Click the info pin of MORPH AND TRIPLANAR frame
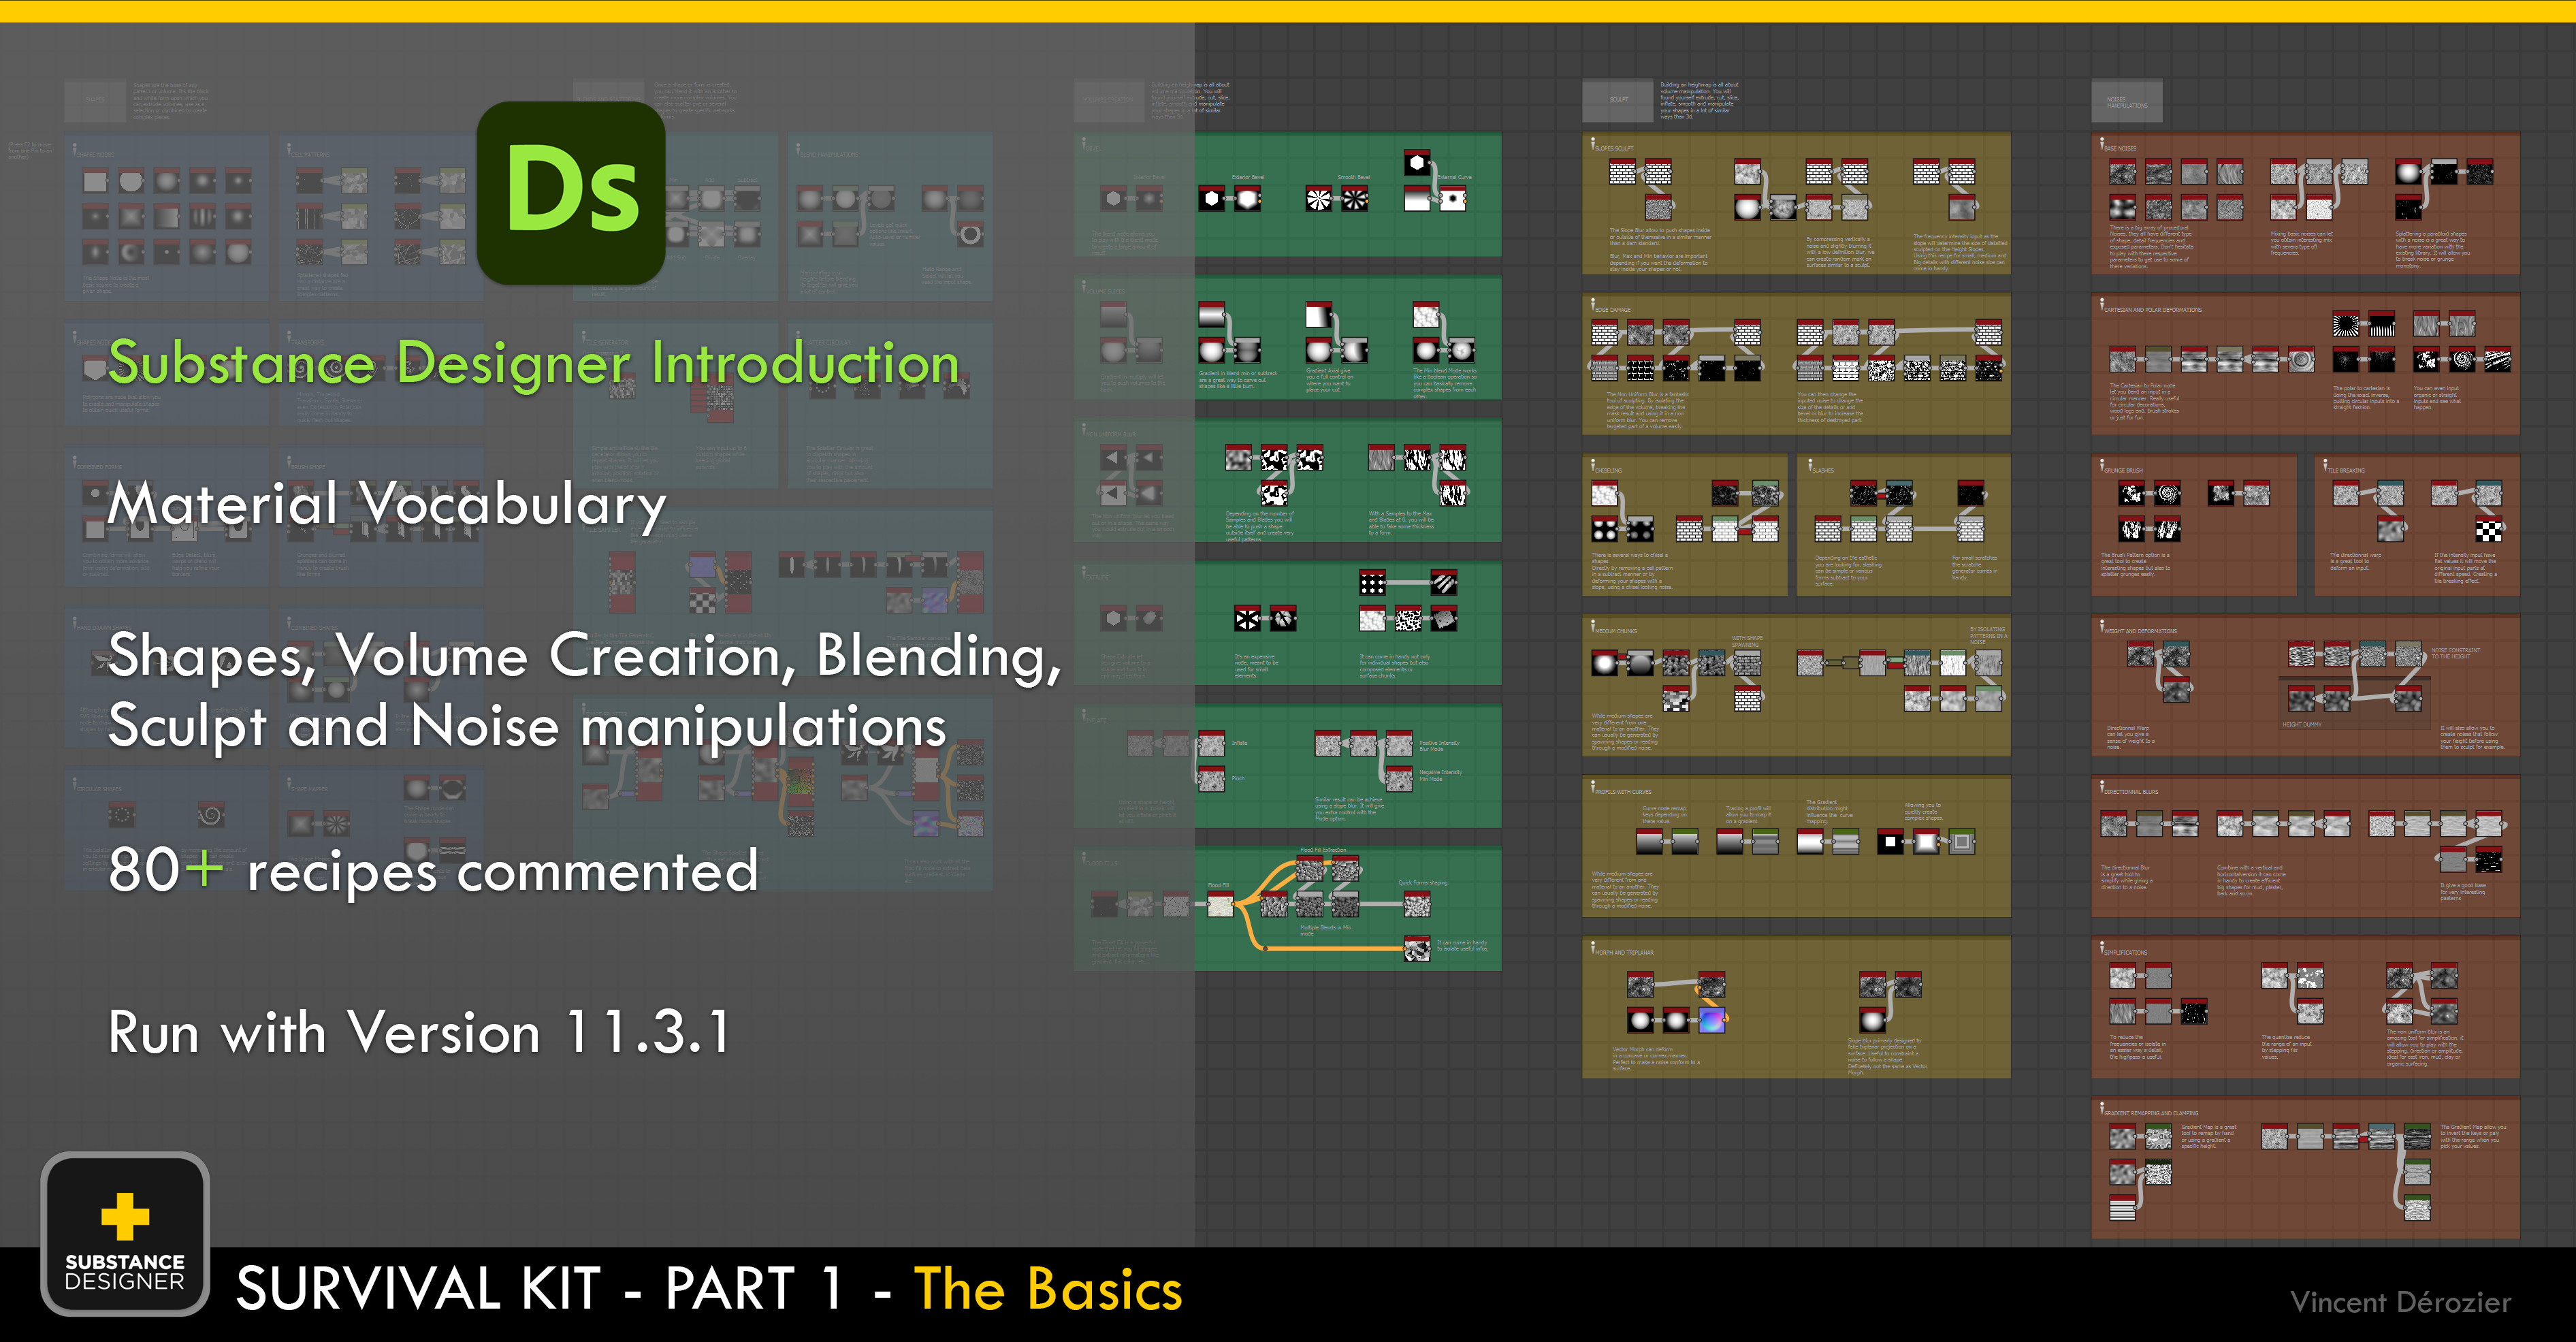 point(1593,947)
